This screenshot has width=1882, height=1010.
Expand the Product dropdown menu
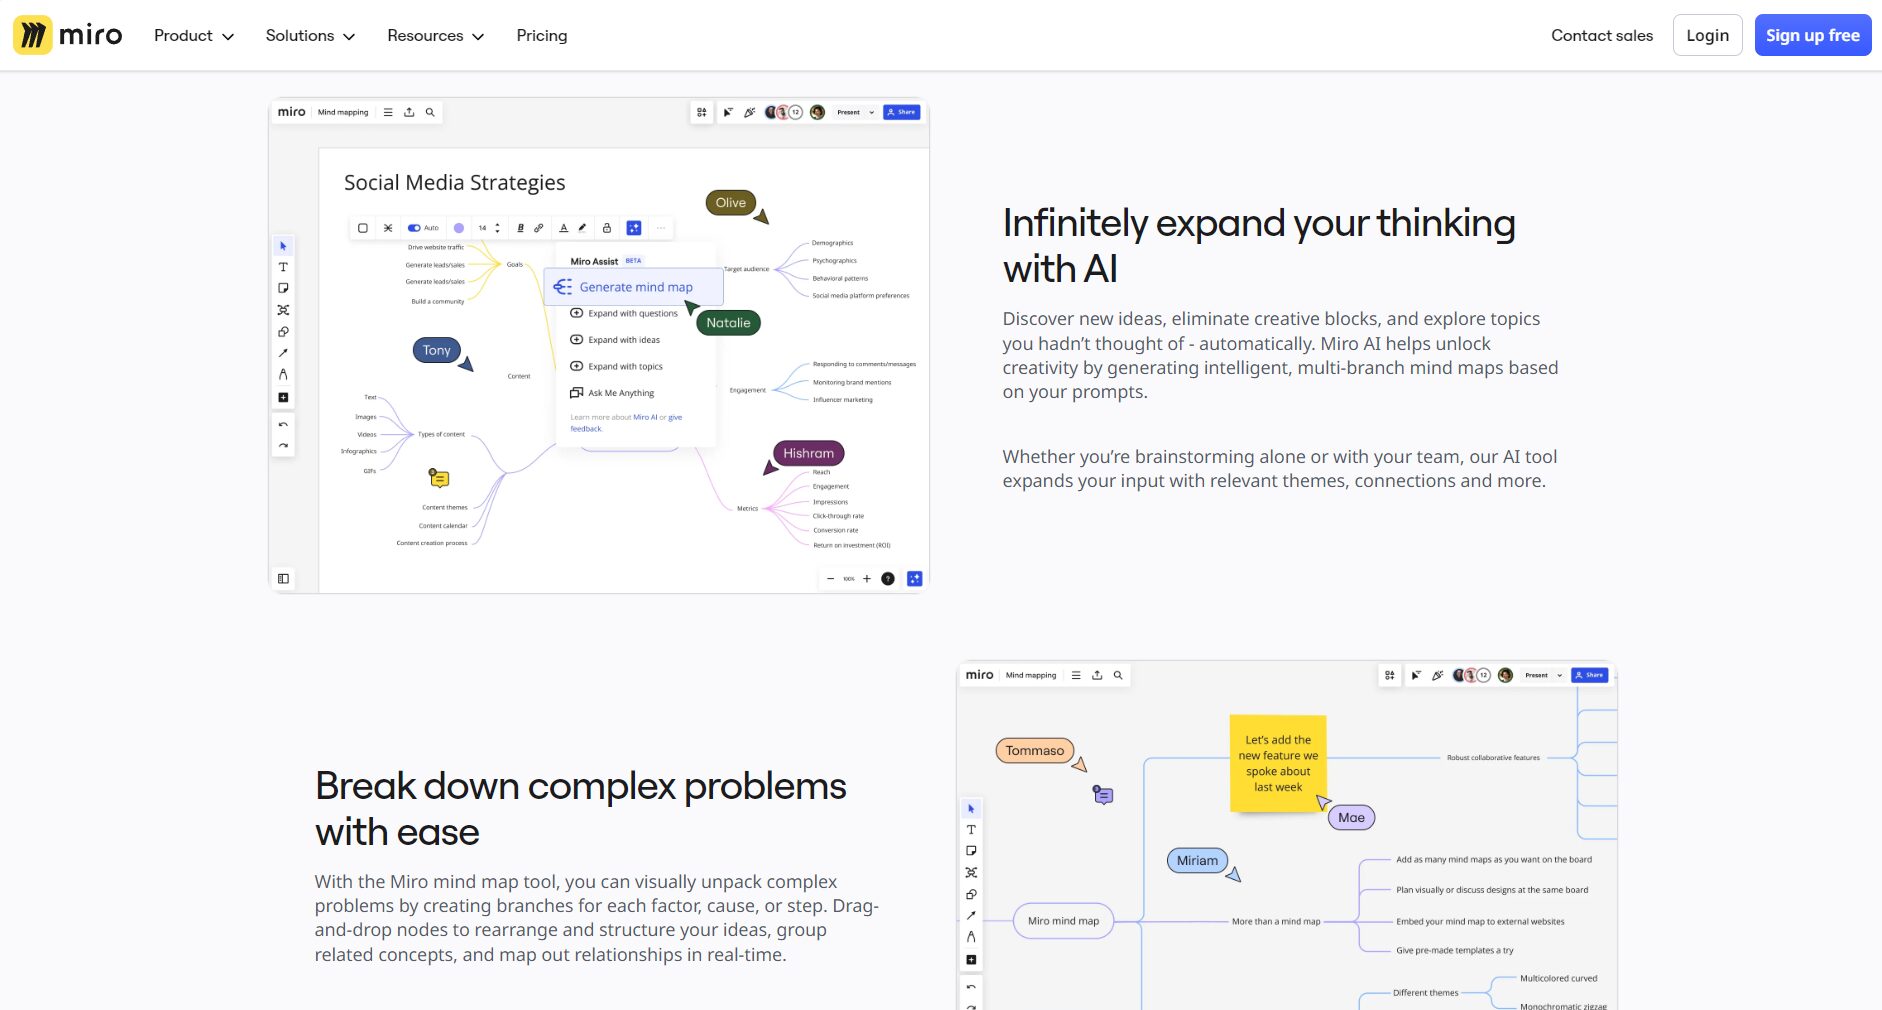point(194,35)
